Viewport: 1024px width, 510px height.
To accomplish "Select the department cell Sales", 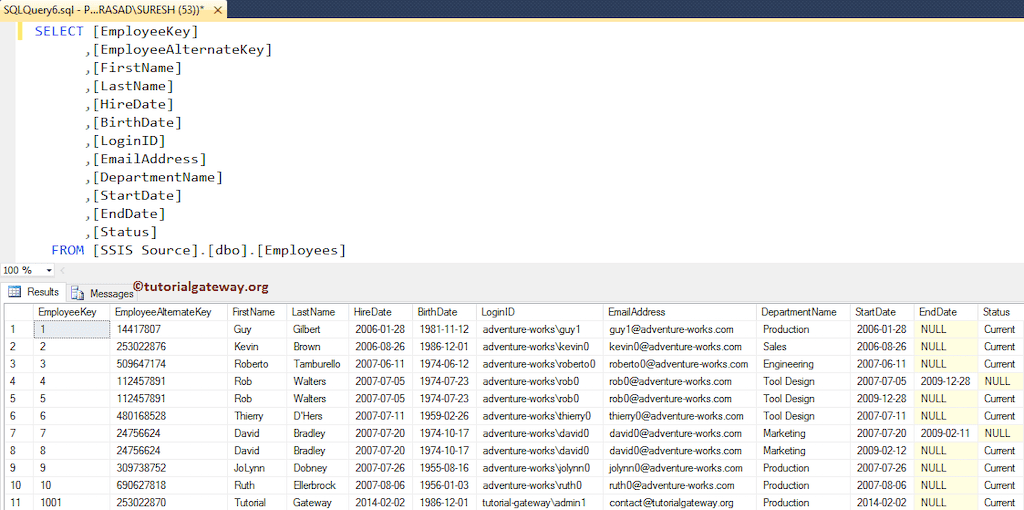I will coord(803,347).
